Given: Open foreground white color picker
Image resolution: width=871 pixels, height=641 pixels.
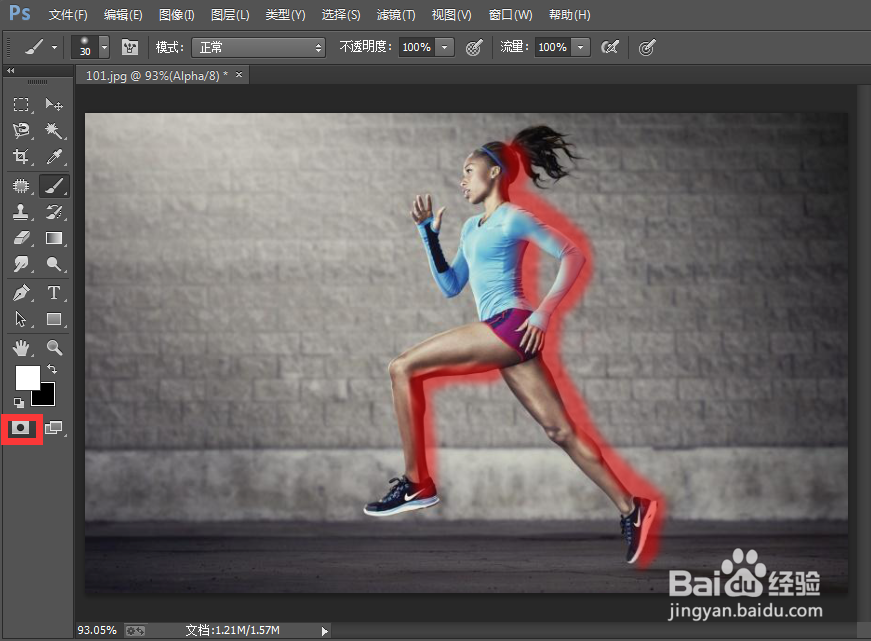Looking at the screenshot, I should click(x=26, y=377).
